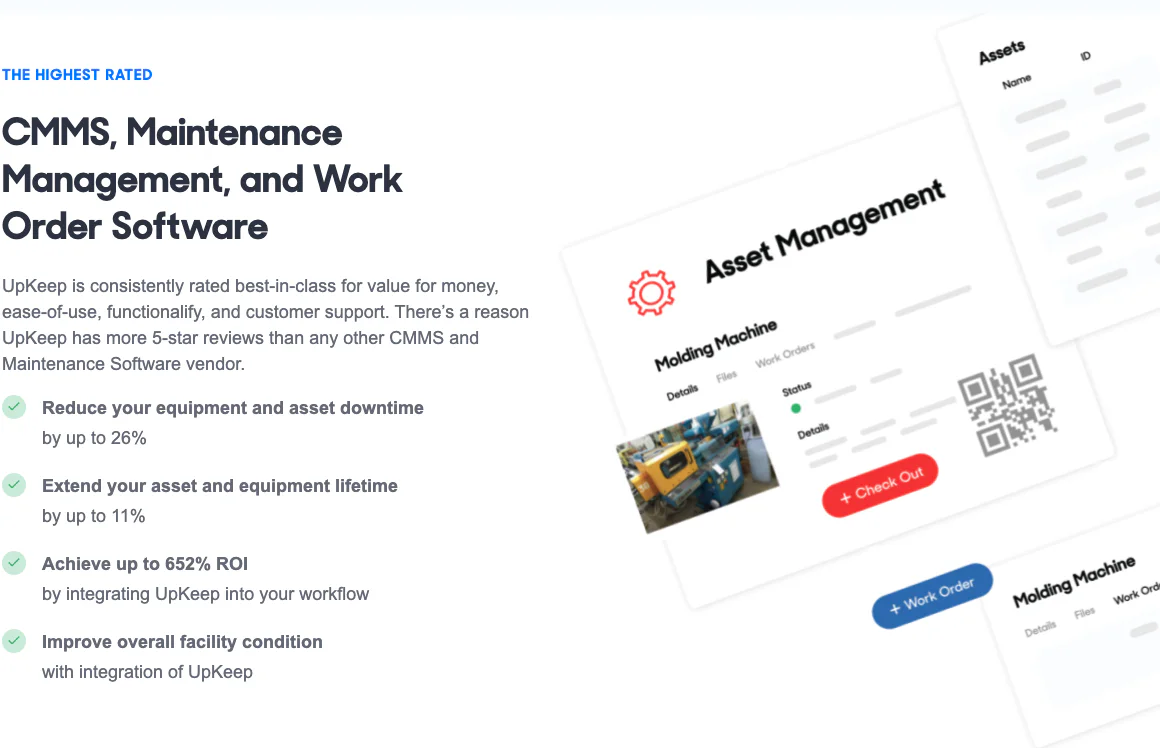The height and width of the screenshot is (748, 1160).
Task: Click the check icon beside Improve overall facility condition
Action: 14,641
